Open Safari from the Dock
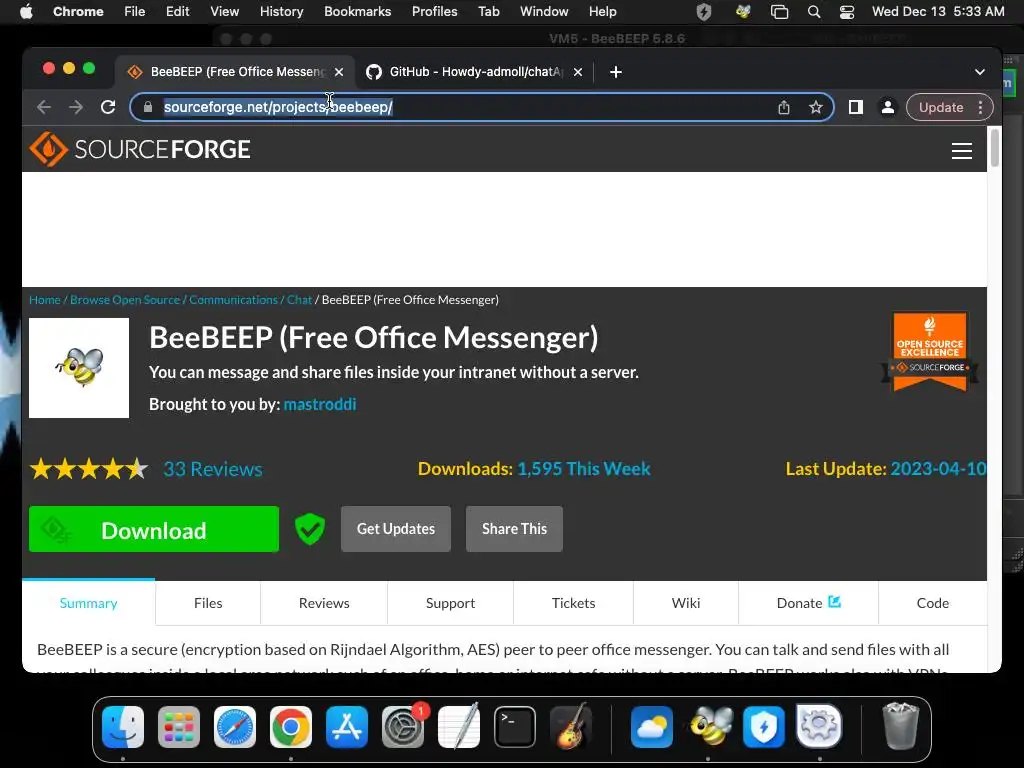Viewport: 1024px width, 768px height. coord(235,727)
